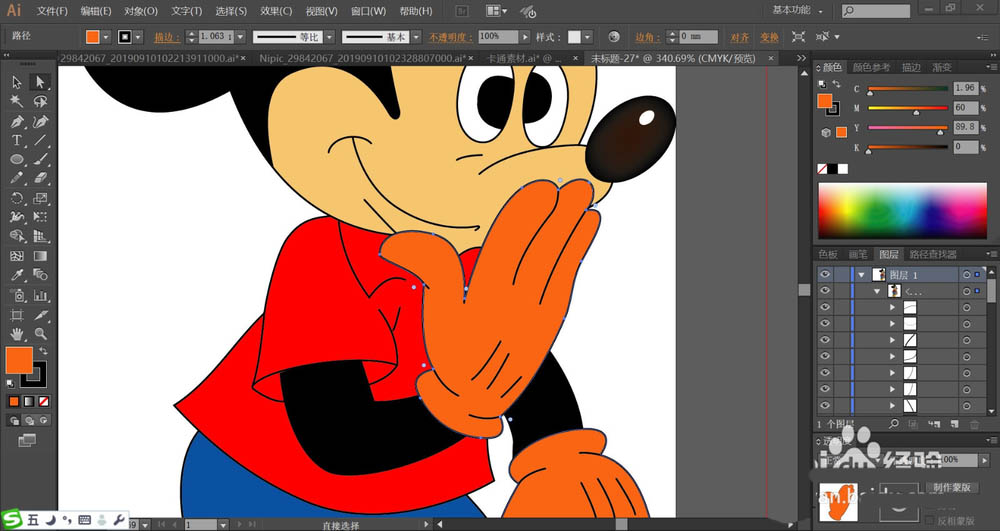Select the Ellipse tool
The image size is (1000, 531).
pyautogui.click(x=17, y=159)
